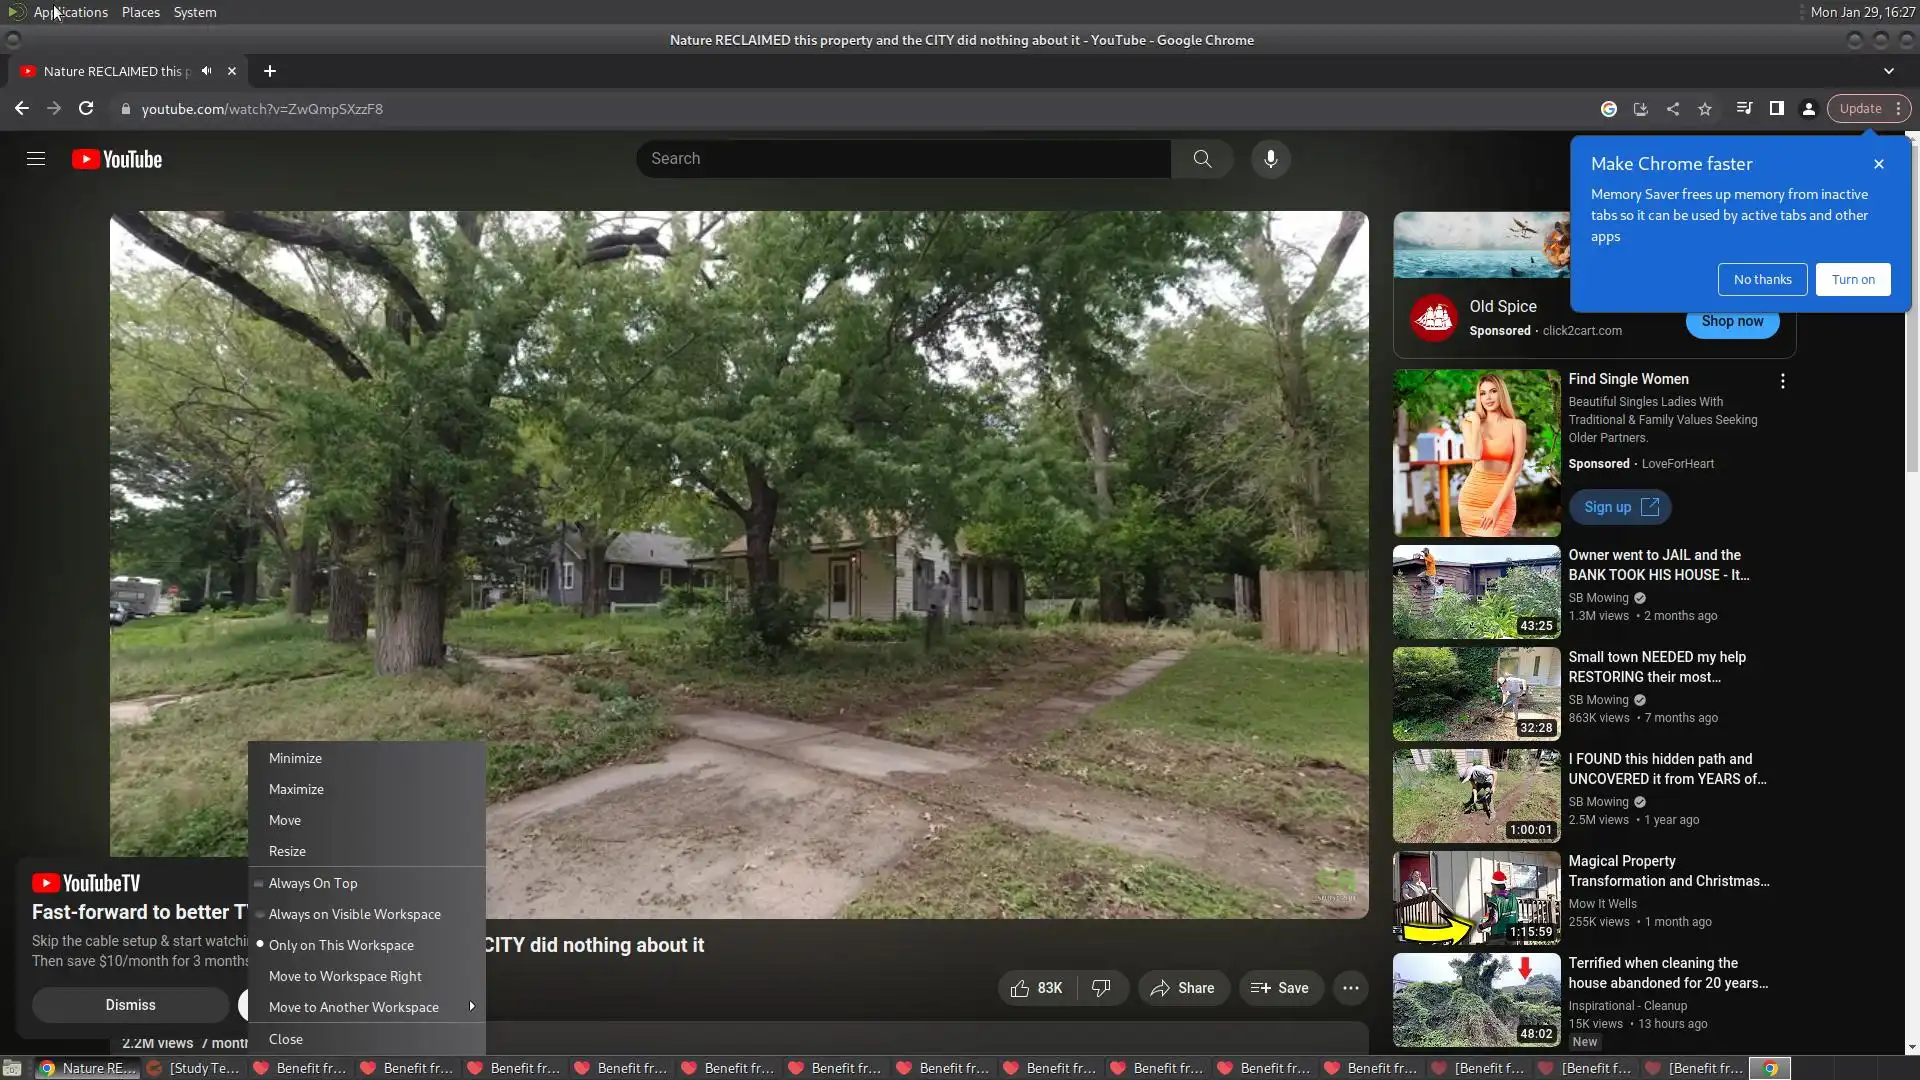The height and width of the screenshot is (1080, 1920).
Task: Click the voice search microphone icon
Action: [x=1270, y=159]
